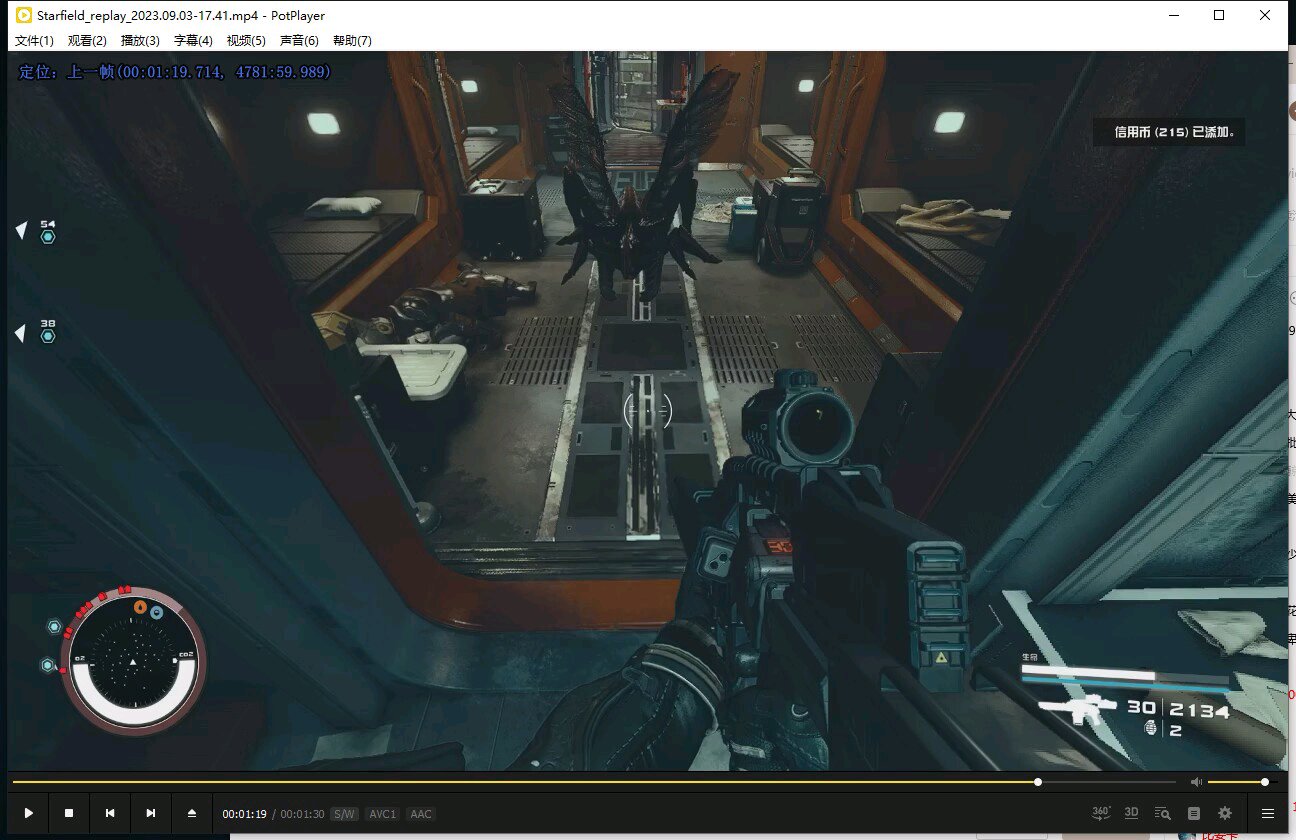Screen dimensions: 1296x840
Task: Mute audio via the speaker icon
Action: pyautogui.click(x=1196, y=782)
